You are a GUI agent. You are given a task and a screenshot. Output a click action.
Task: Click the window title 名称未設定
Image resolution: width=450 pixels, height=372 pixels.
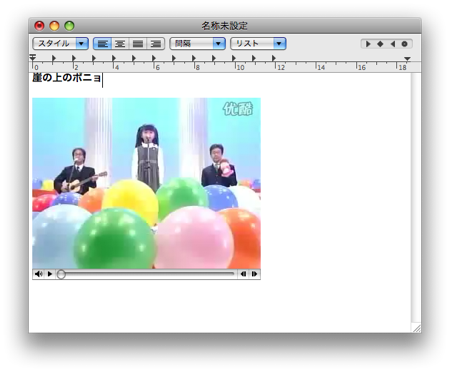[225, 26]
